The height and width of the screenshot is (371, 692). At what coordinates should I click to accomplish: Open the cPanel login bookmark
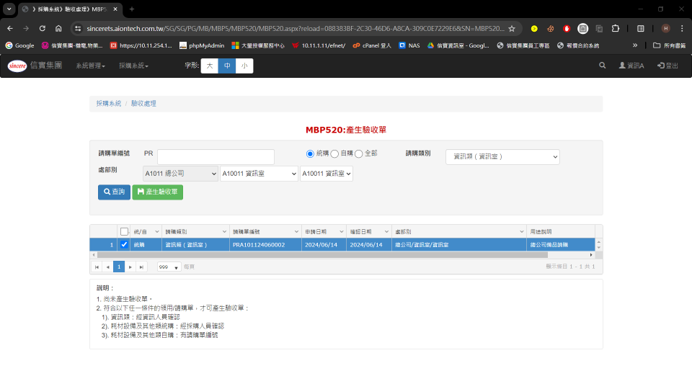point(372,45)
